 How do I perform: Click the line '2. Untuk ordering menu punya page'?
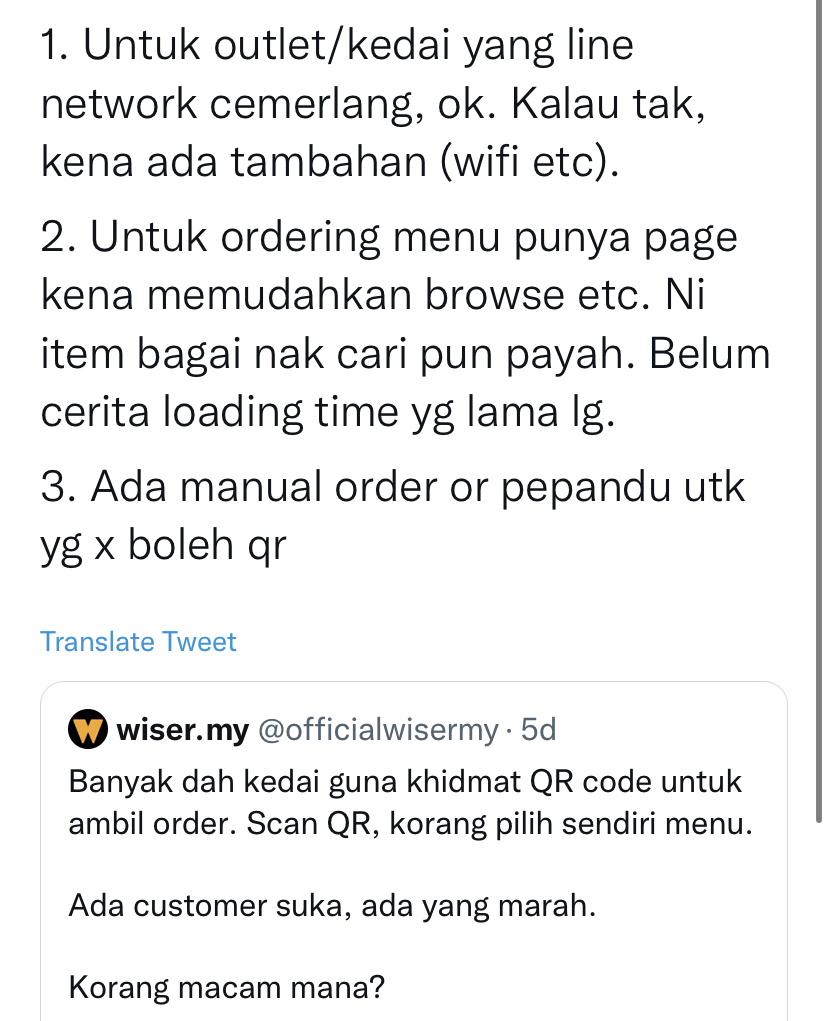(389, 238)
